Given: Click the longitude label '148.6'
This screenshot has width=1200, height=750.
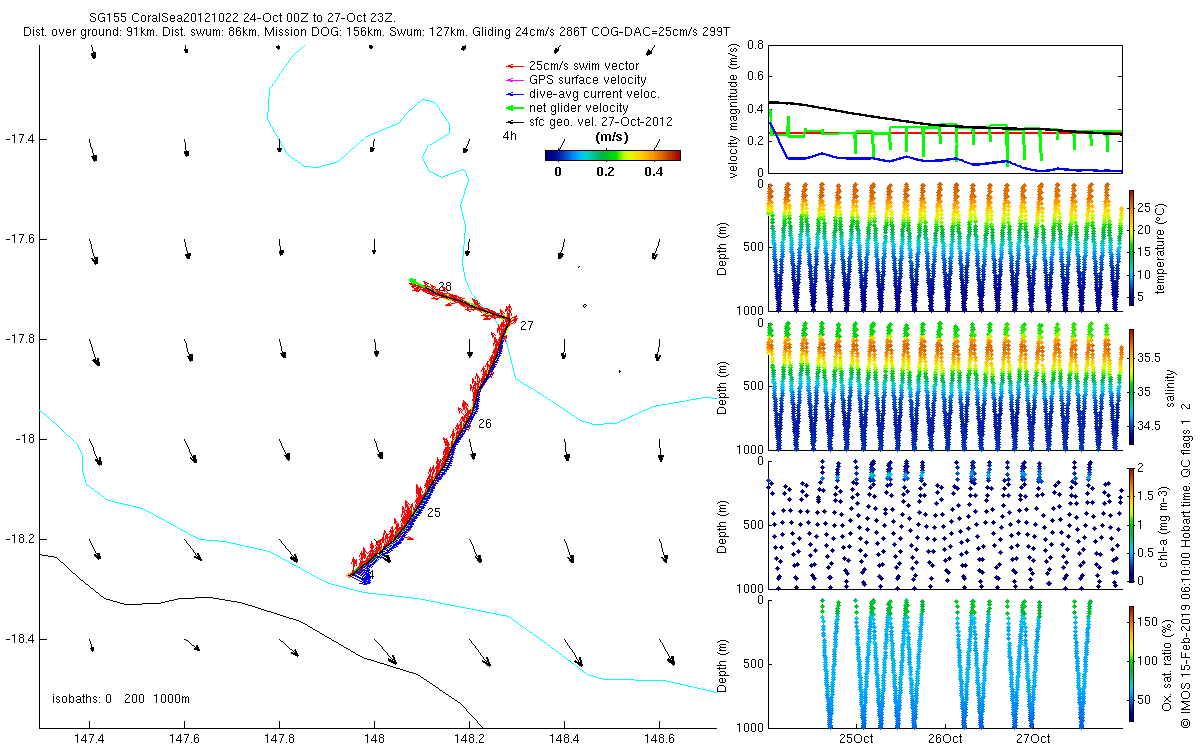Looking at the screenshot, I should [x=659, y=739].
